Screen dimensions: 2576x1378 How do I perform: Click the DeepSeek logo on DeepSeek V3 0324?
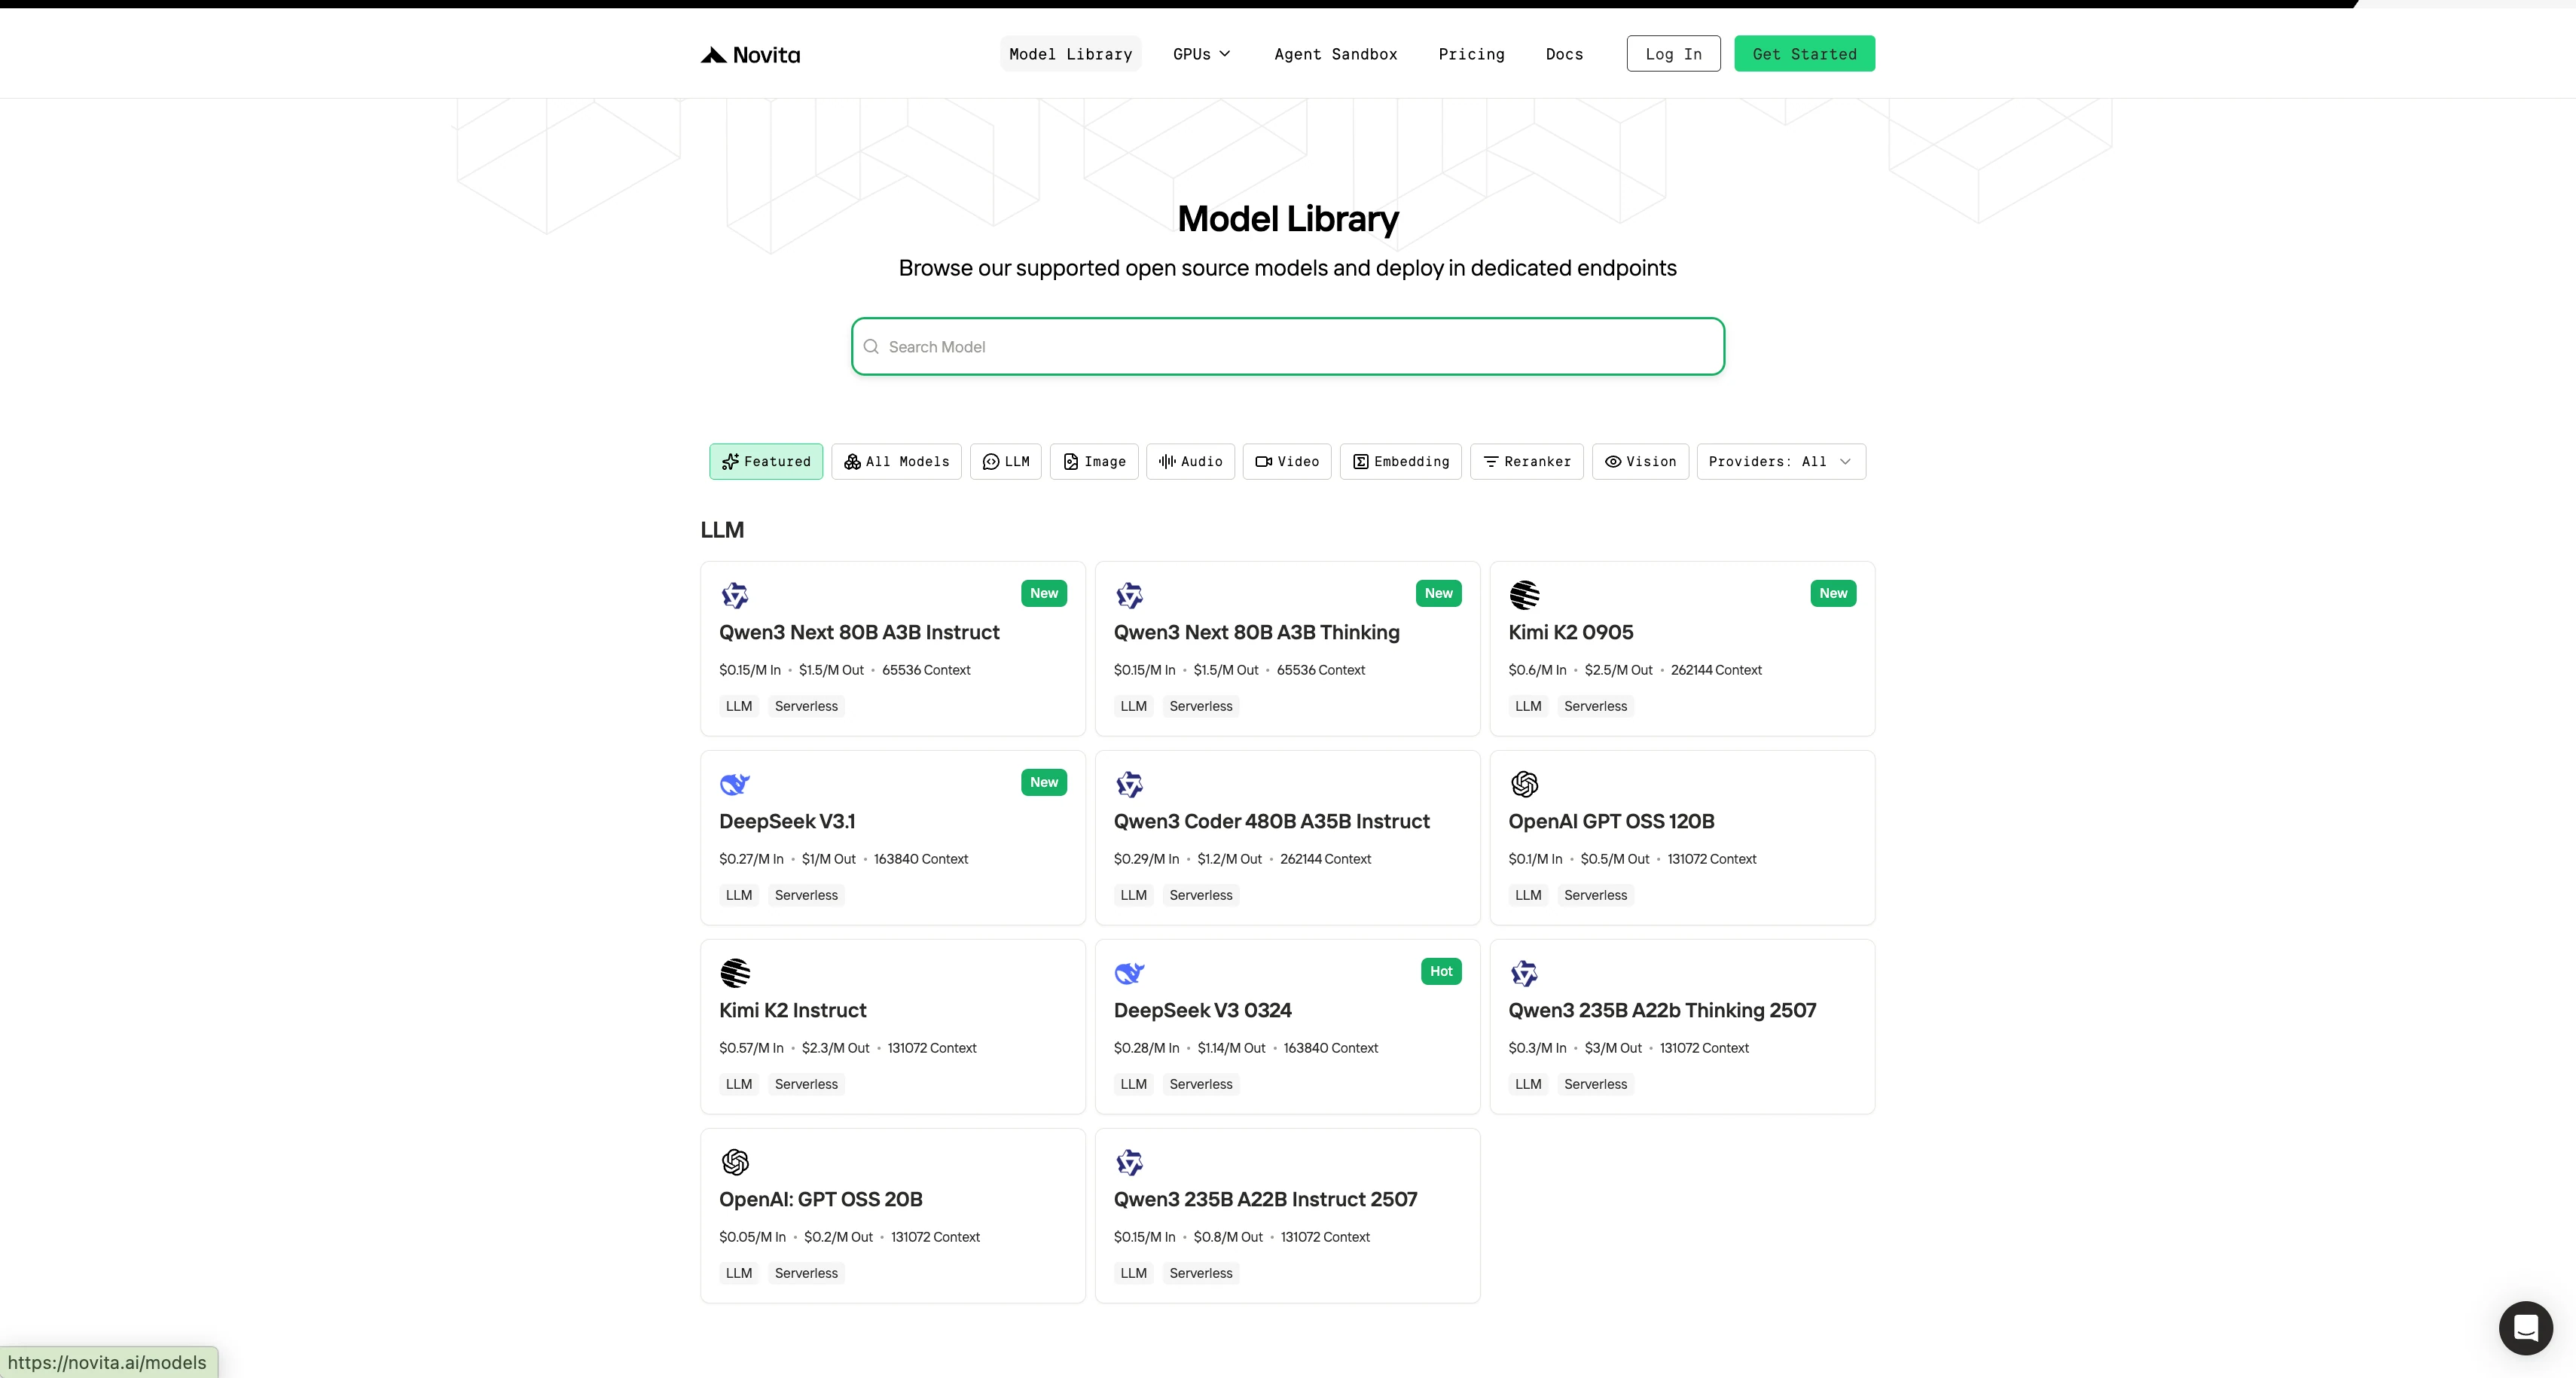pos(1130,973)
